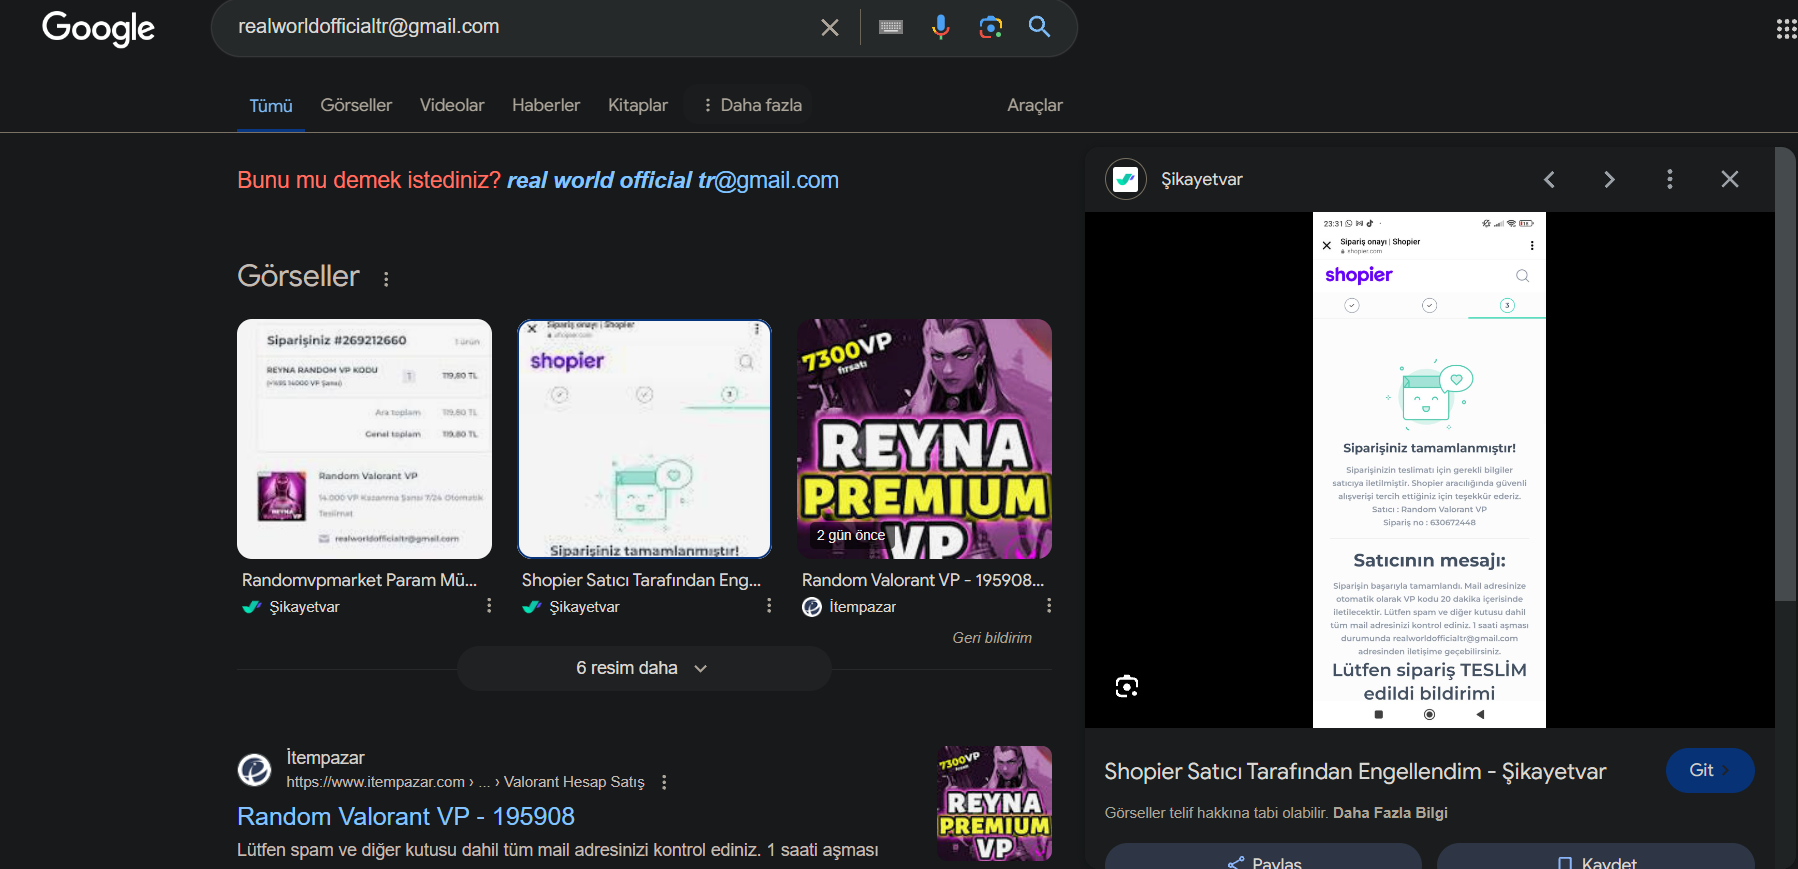
Task: Share the image with the Paylaş button
Action: [1263, 858]
